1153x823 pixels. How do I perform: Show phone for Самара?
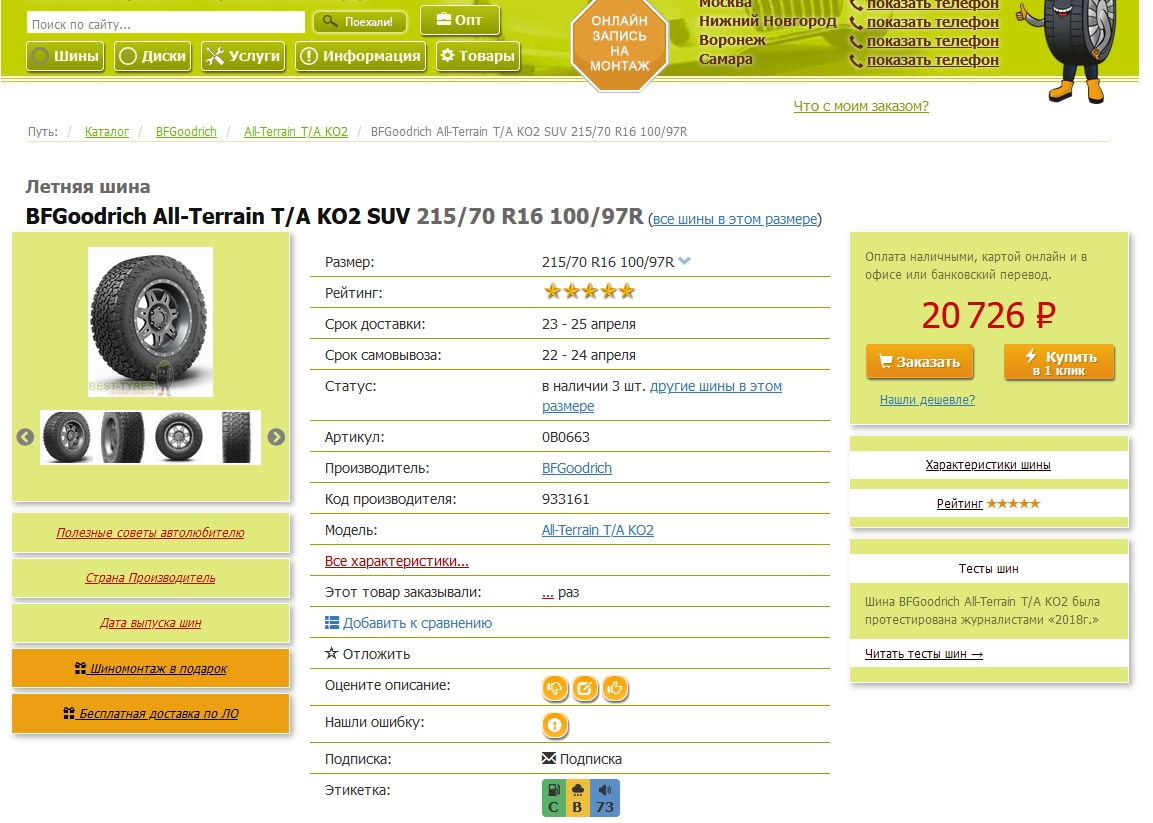coord(932,60)
